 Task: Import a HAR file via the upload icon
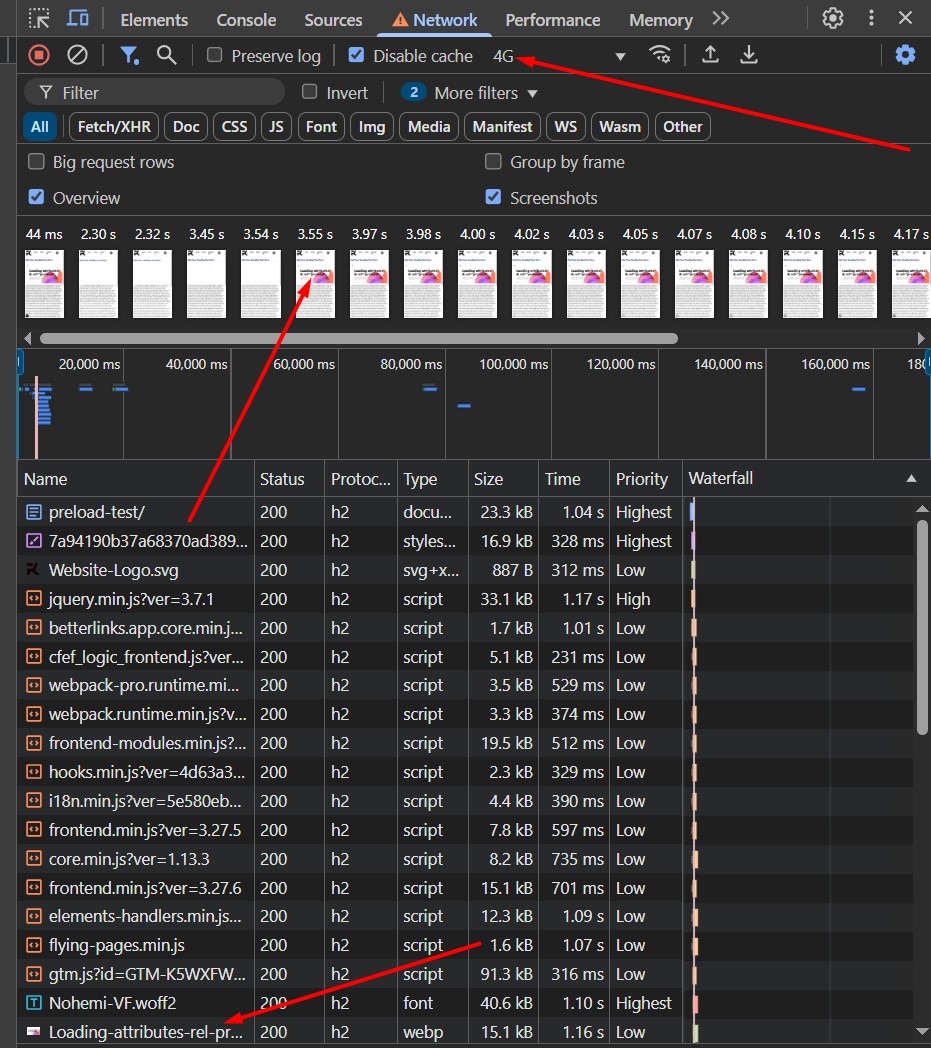click(x=710, y=54)
